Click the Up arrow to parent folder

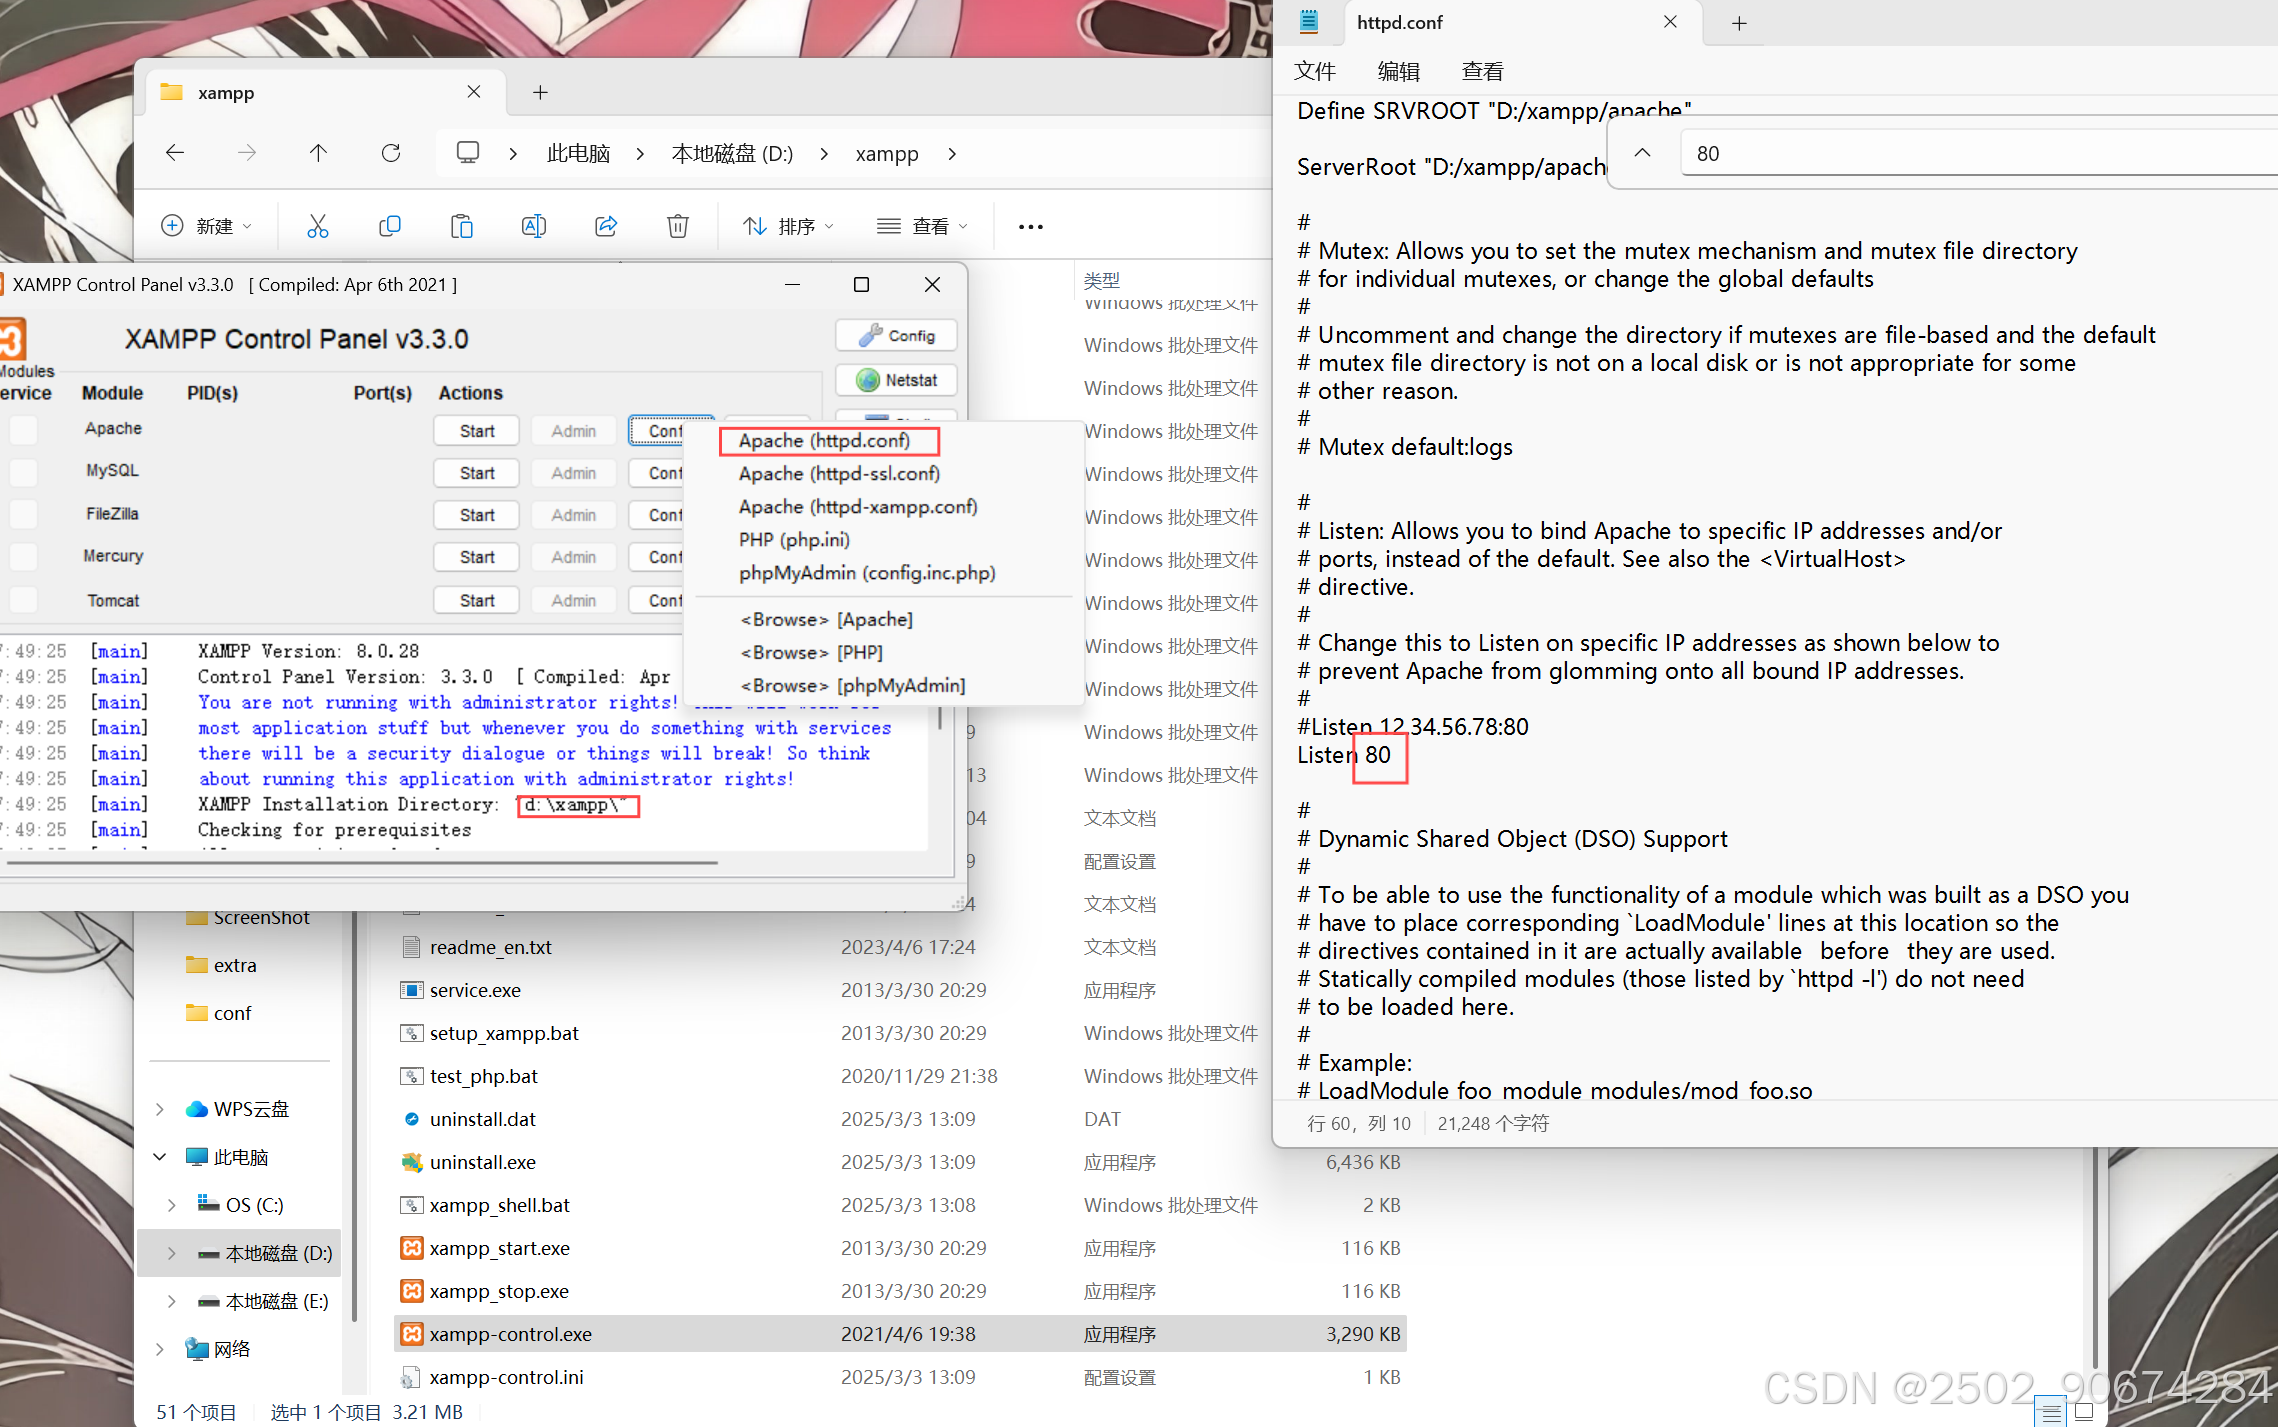(x=318, y=153)
